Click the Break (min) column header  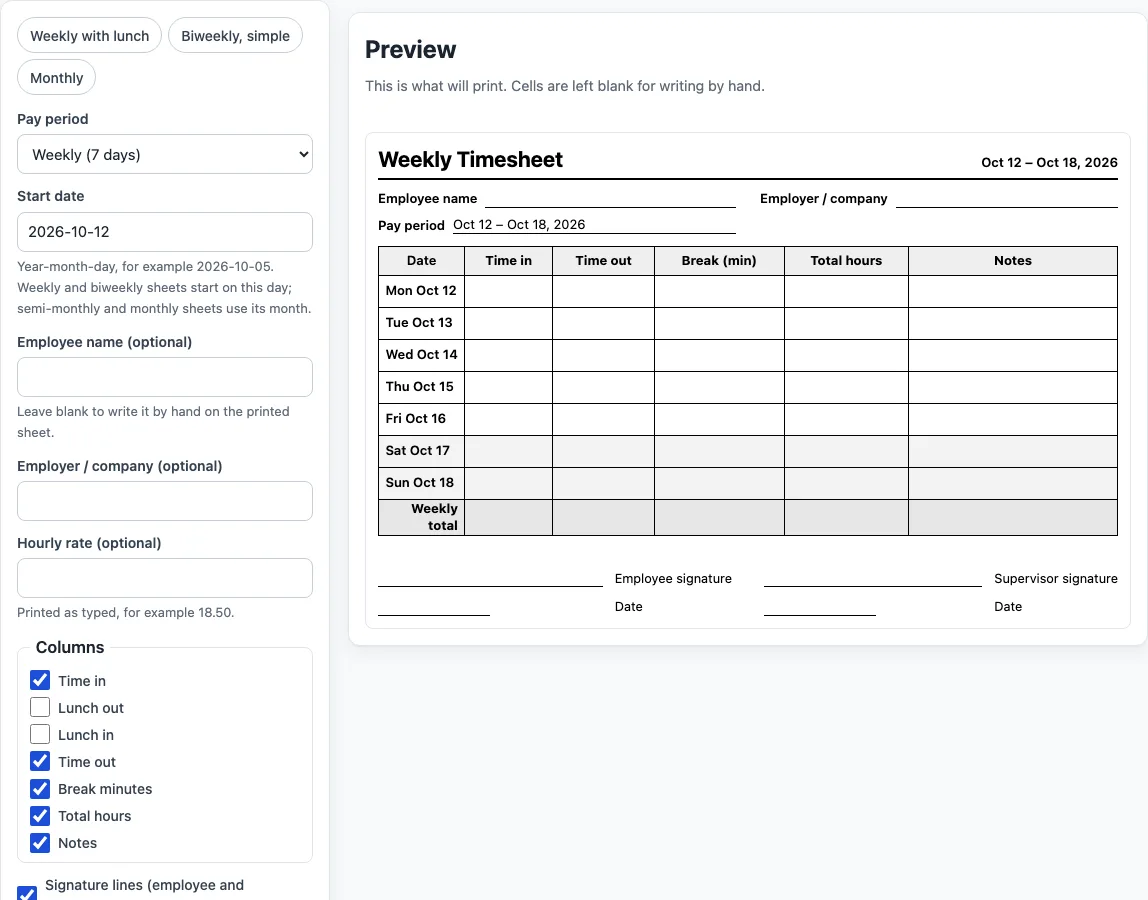coord(719,261)
